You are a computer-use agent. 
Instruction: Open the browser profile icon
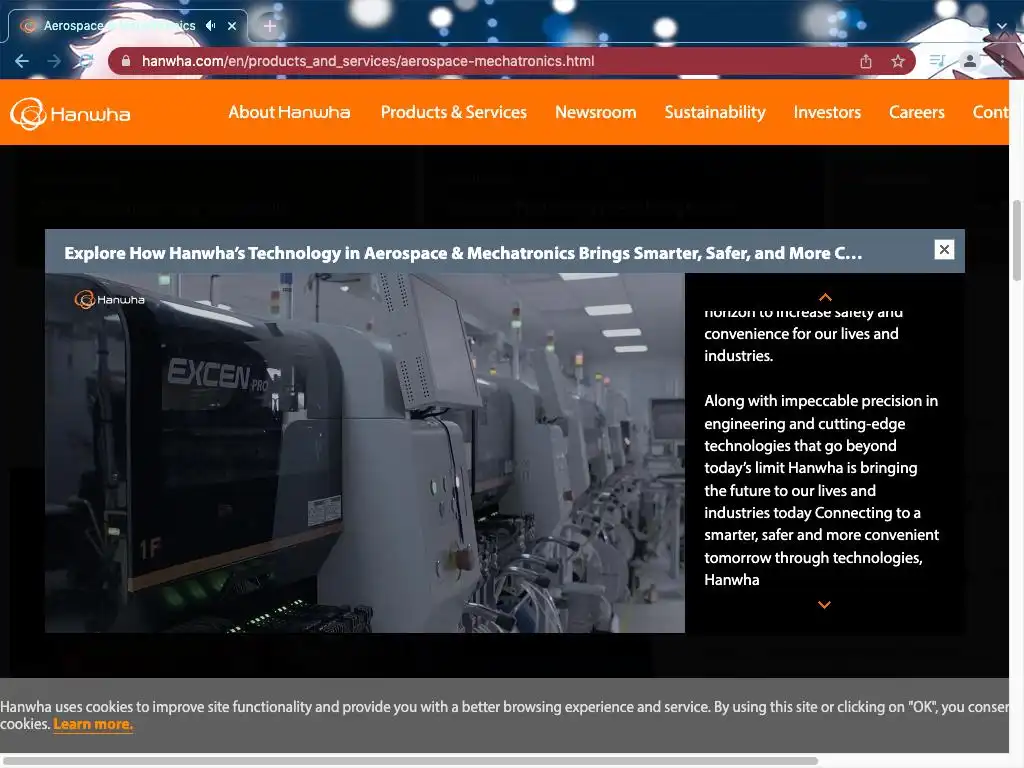(970, 61)
